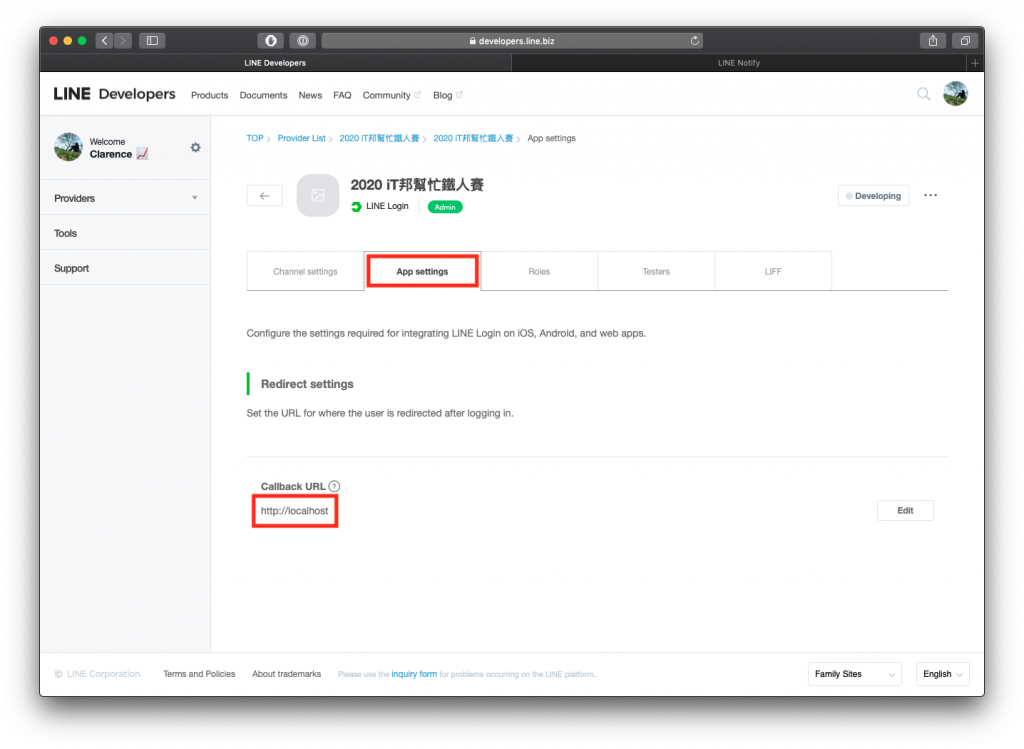The image size is (1024, 749).
Task: Click the channel image placeholder icon
Action: point(318,195)
